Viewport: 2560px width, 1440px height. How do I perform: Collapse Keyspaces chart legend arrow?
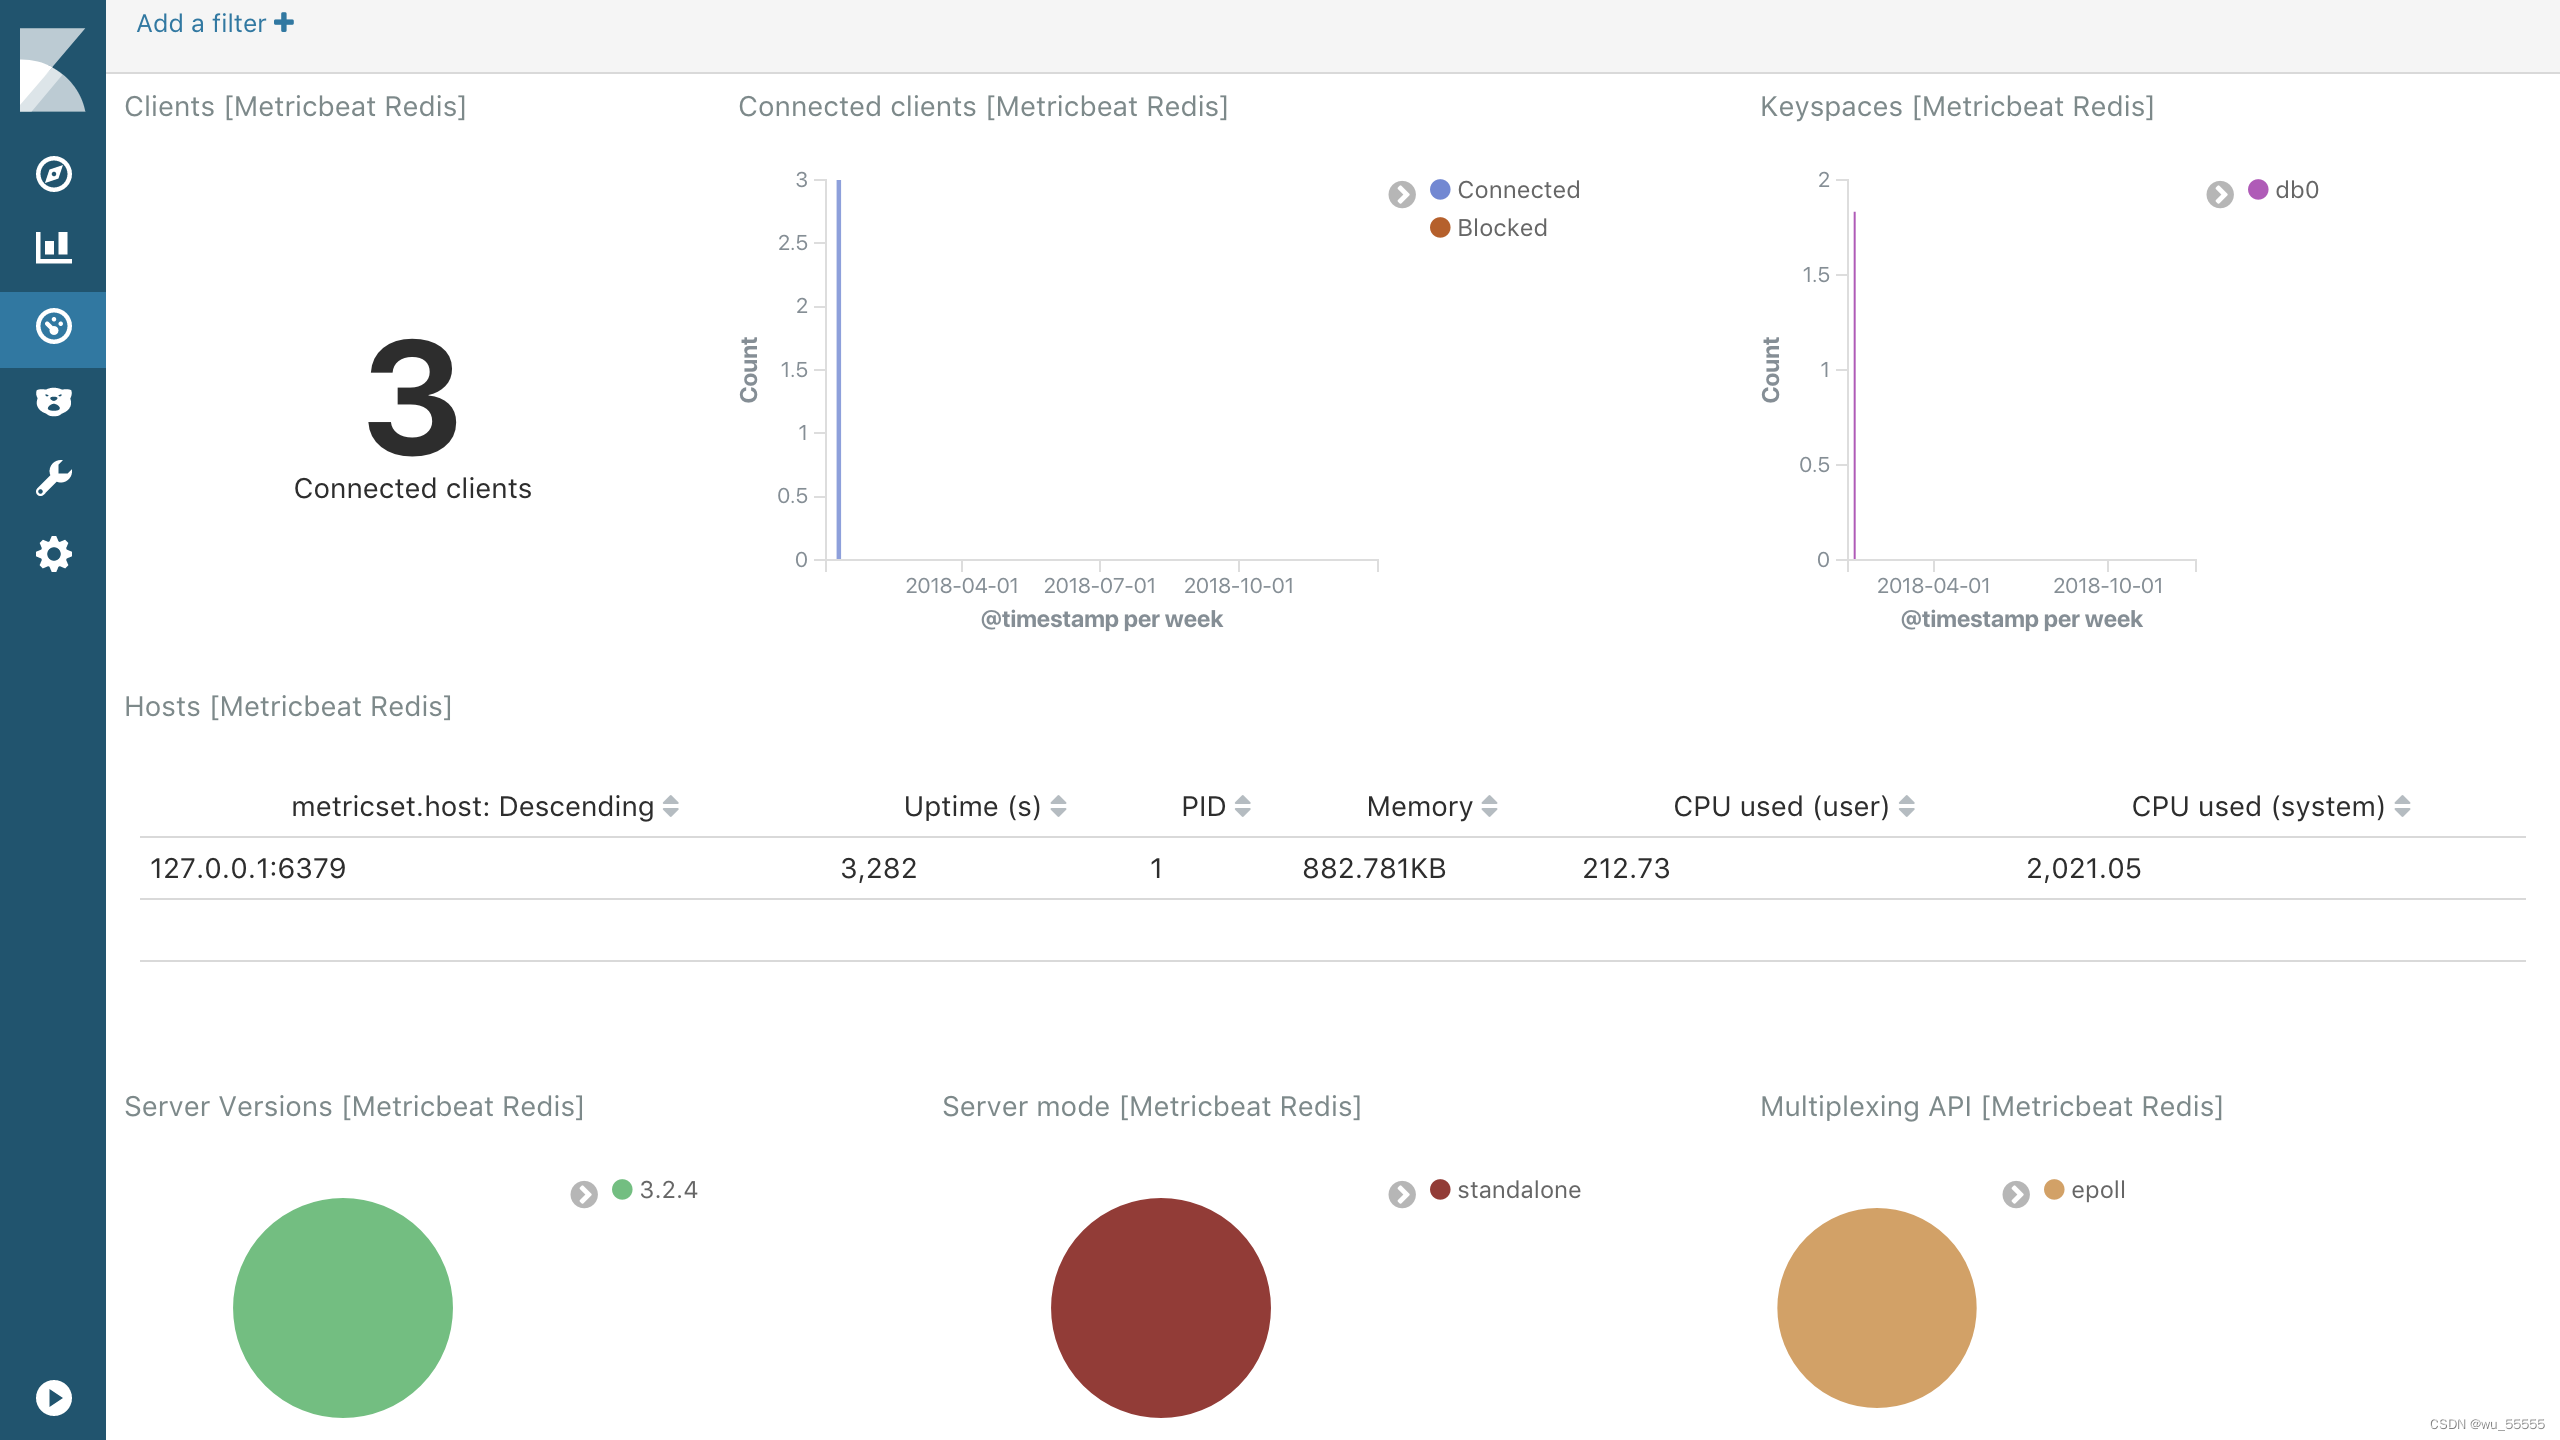click(x=2219, y=194)
